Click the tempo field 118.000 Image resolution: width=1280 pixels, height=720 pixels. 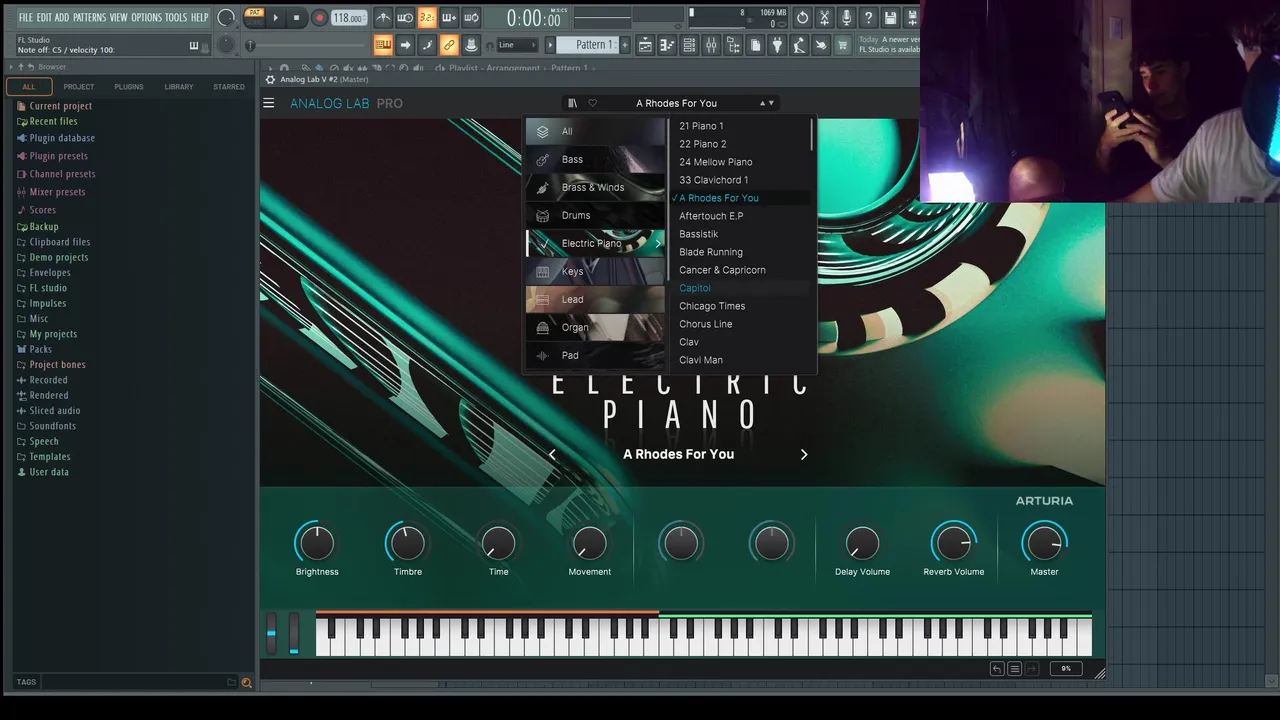[x=348, y=18]
